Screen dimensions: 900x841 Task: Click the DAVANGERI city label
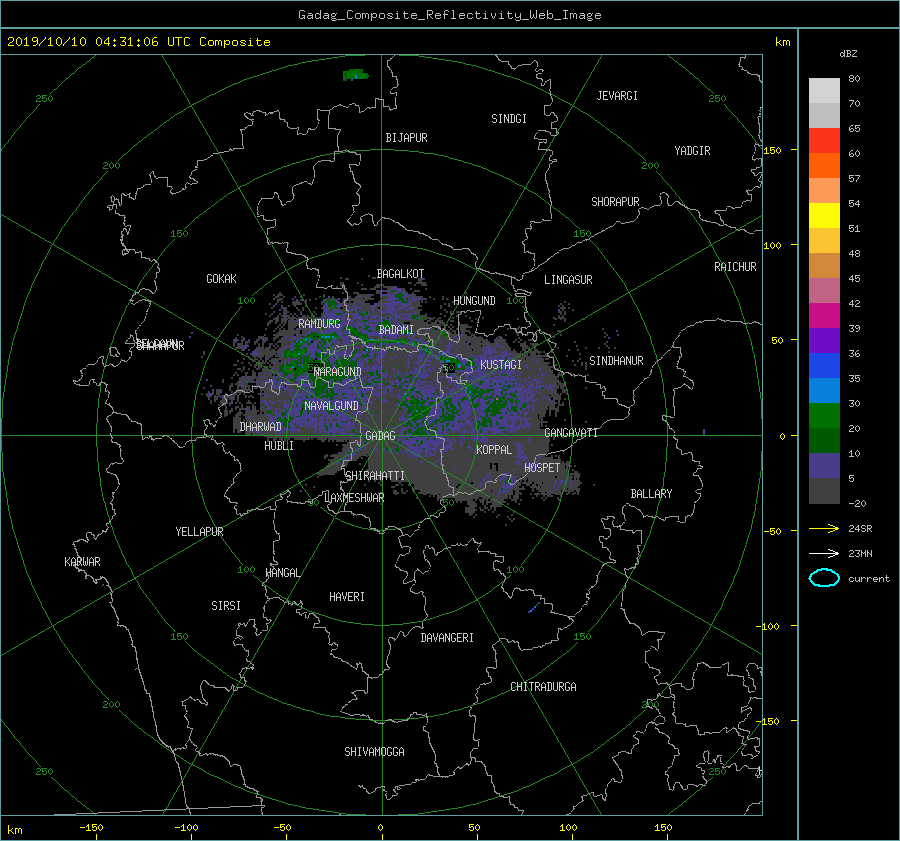[447, 638]
